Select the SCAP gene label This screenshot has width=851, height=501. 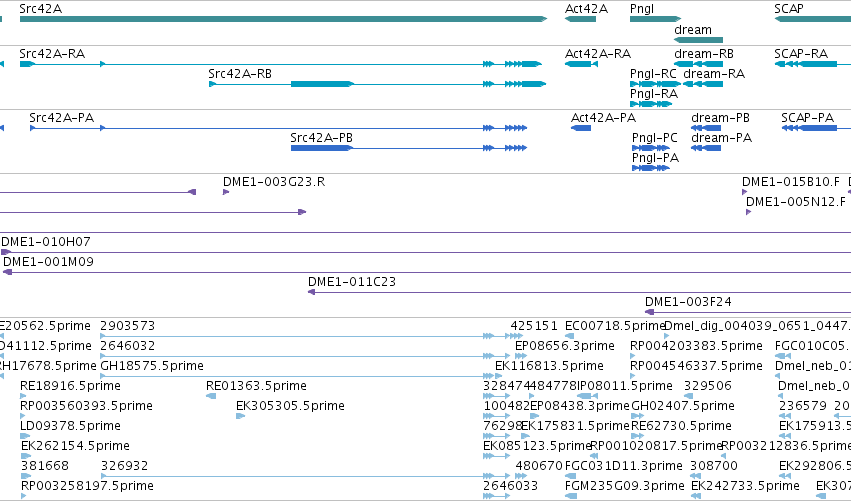[789, 9]
